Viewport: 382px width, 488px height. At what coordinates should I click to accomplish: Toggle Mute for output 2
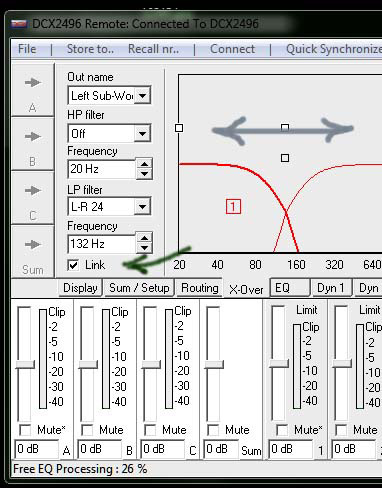click(341, 430)
